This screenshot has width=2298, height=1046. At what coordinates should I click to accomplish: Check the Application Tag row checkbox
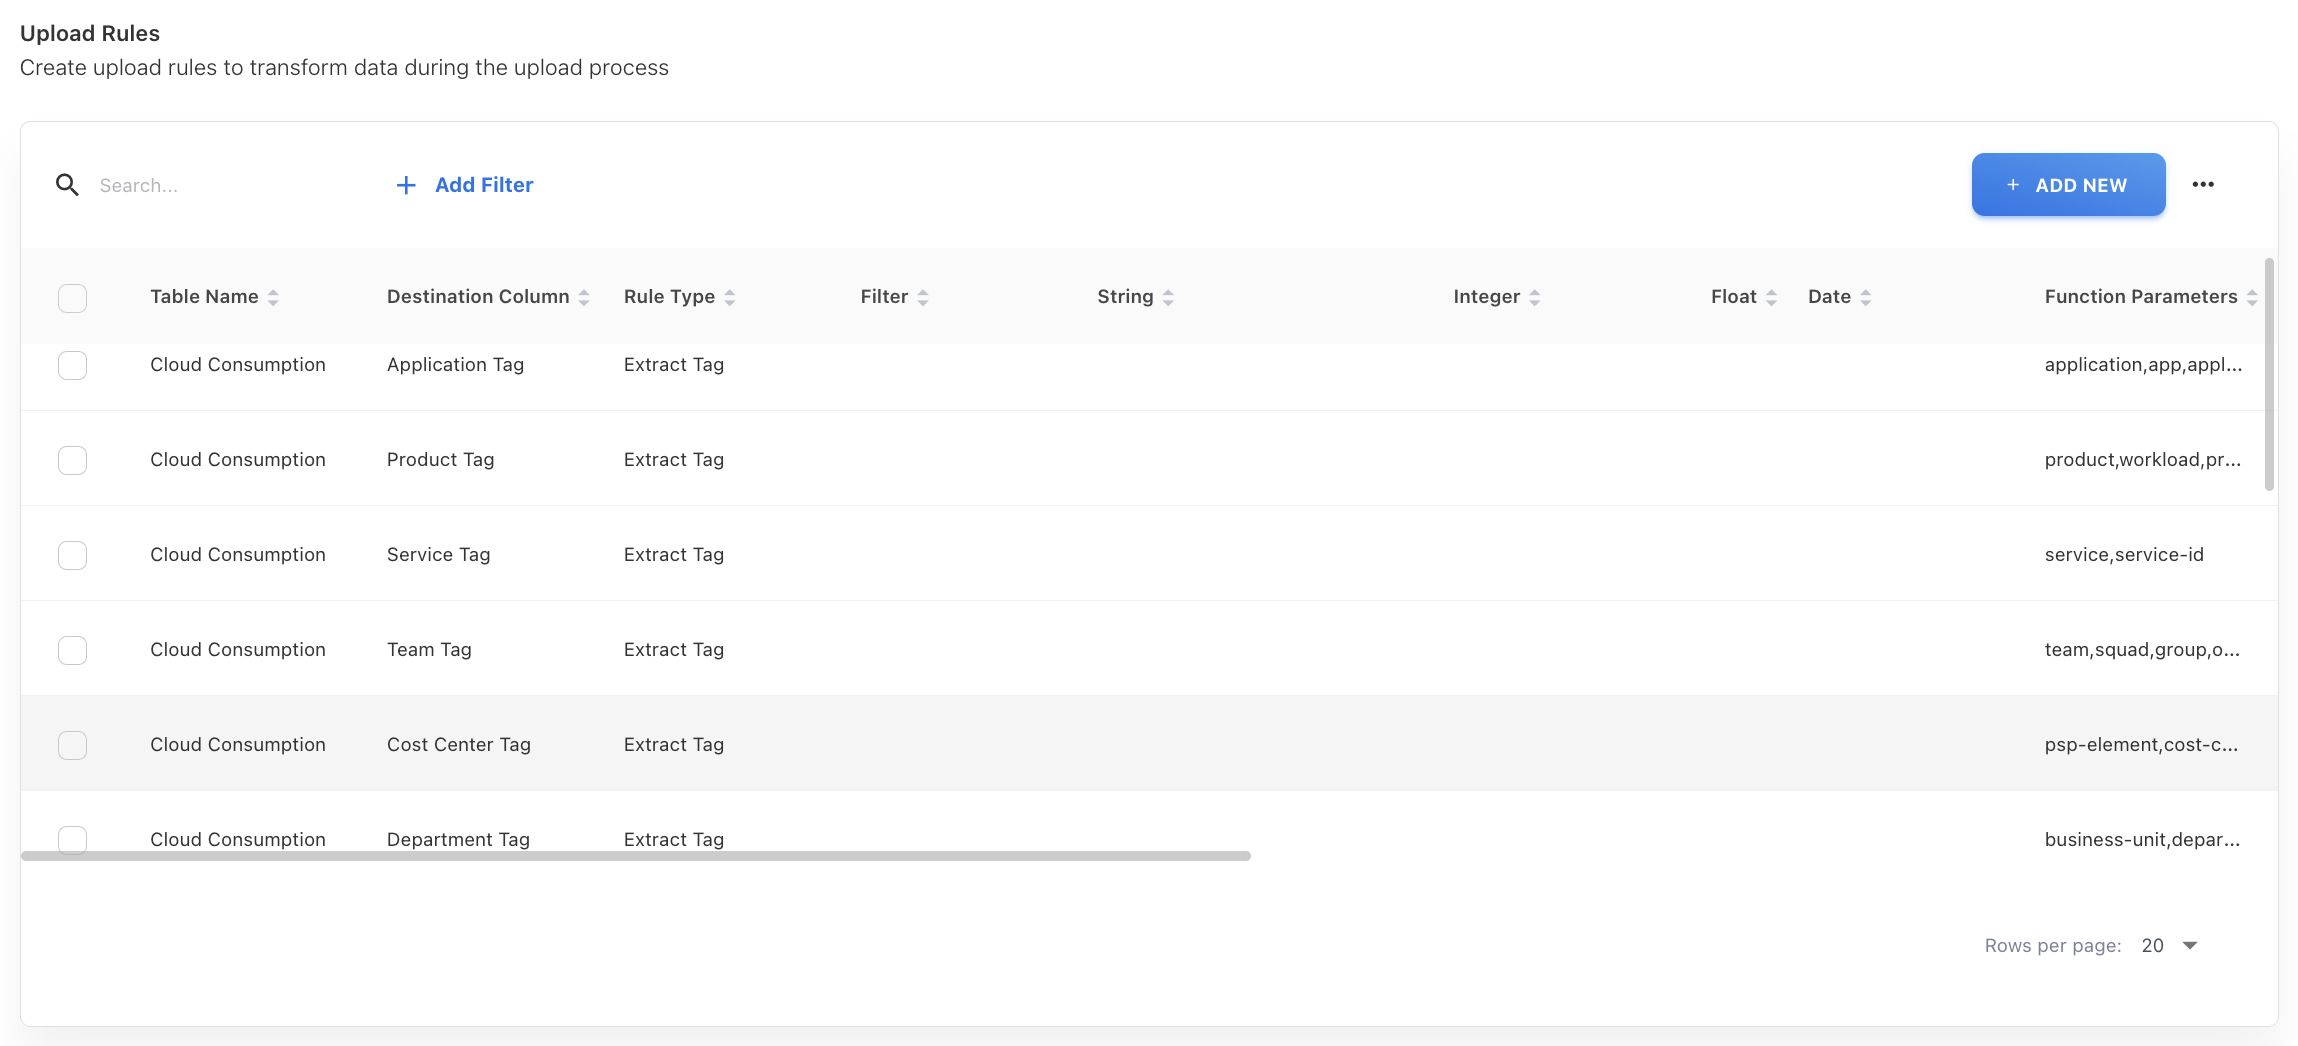72,365
